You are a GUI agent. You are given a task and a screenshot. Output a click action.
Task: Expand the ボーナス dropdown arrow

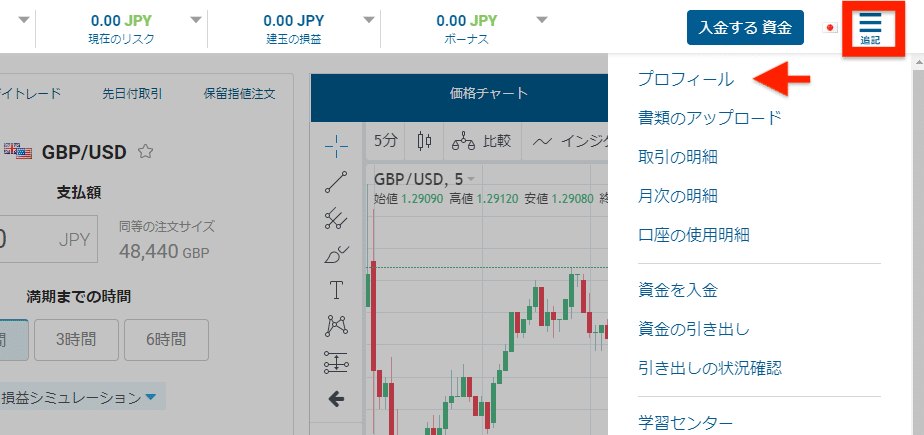pyautogui.click(x=542, y=21)
